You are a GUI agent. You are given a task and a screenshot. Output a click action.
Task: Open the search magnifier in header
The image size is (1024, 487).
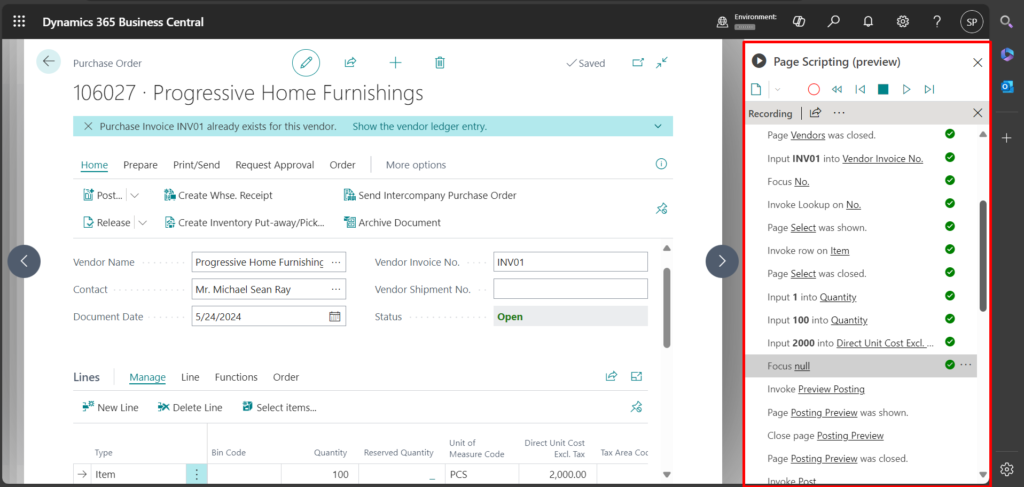click(x=833, y=22)
